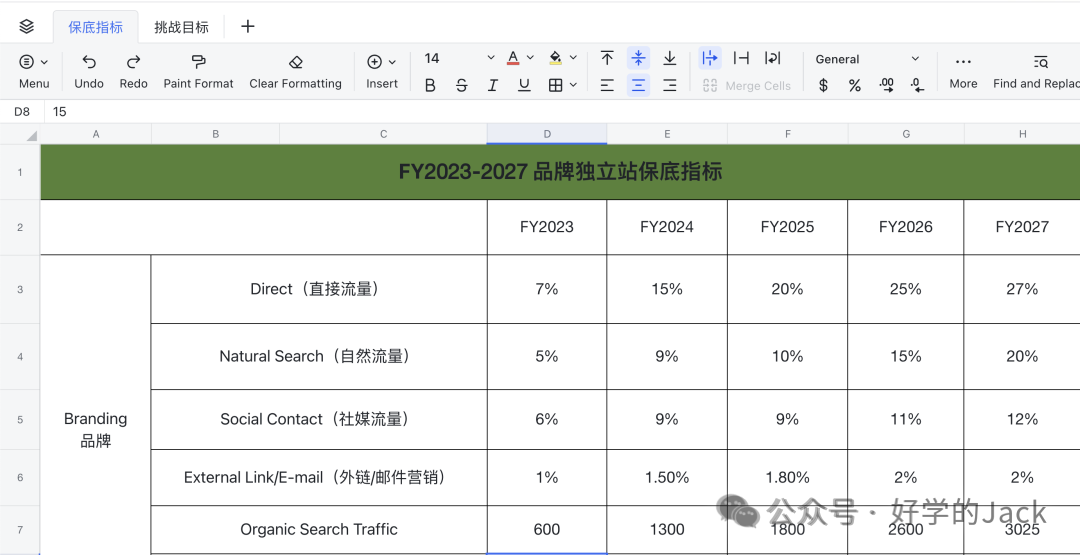Increase decimal places

click(886, 85)
